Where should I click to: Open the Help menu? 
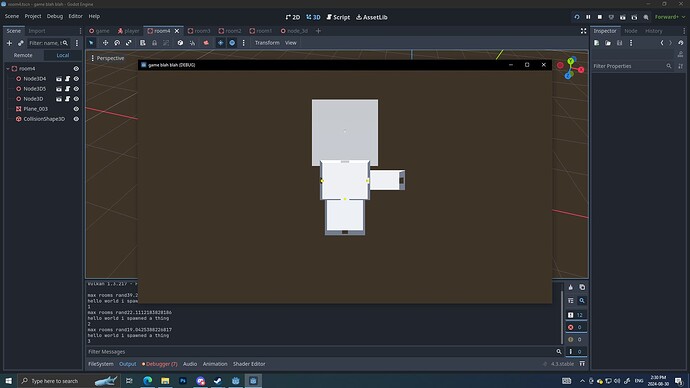coord(94,16)
